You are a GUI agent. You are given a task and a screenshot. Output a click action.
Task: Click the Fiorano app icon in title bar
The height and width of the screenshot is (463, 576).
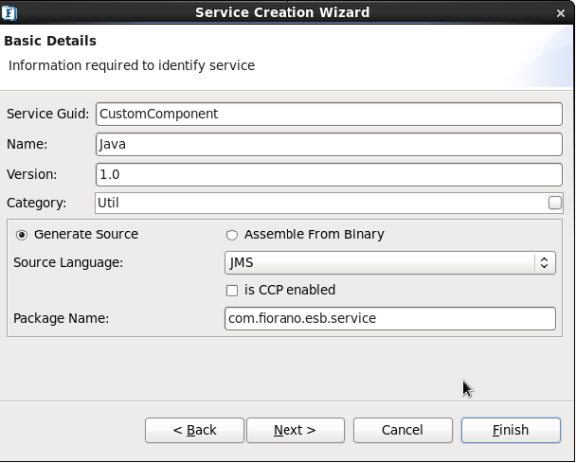(9, 13)
